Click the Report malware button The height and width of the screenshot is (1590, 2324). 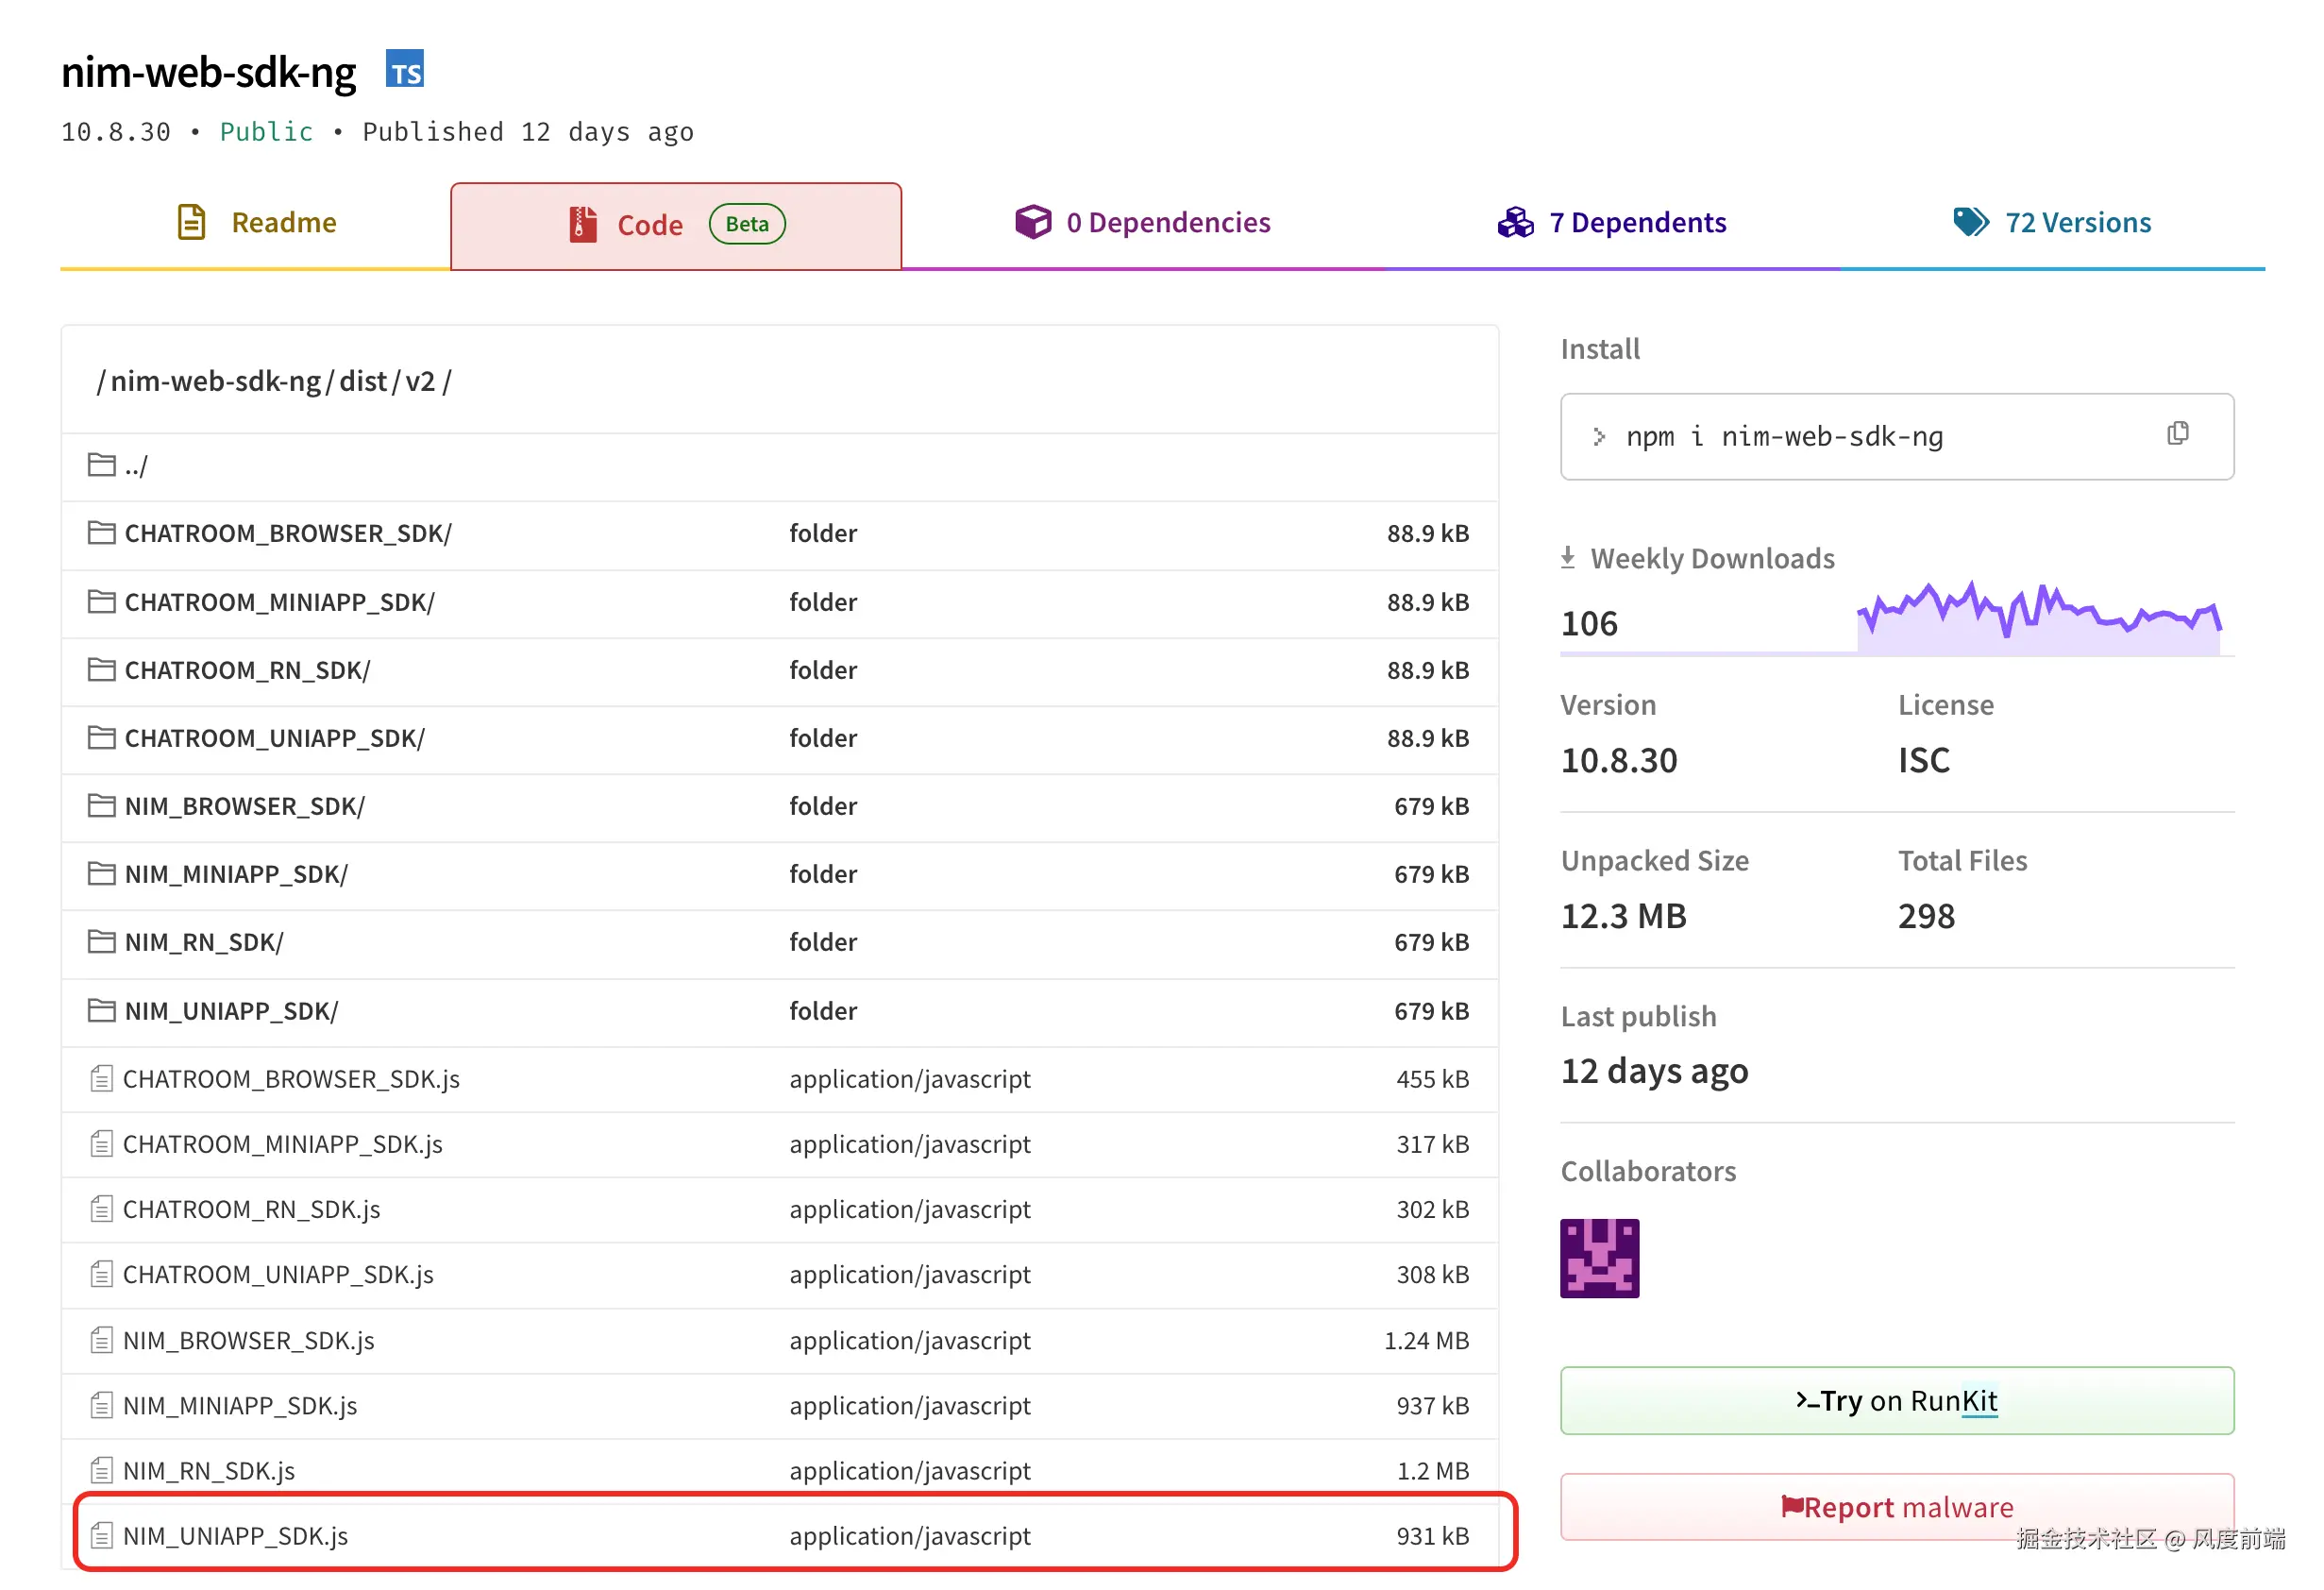1897,1506
